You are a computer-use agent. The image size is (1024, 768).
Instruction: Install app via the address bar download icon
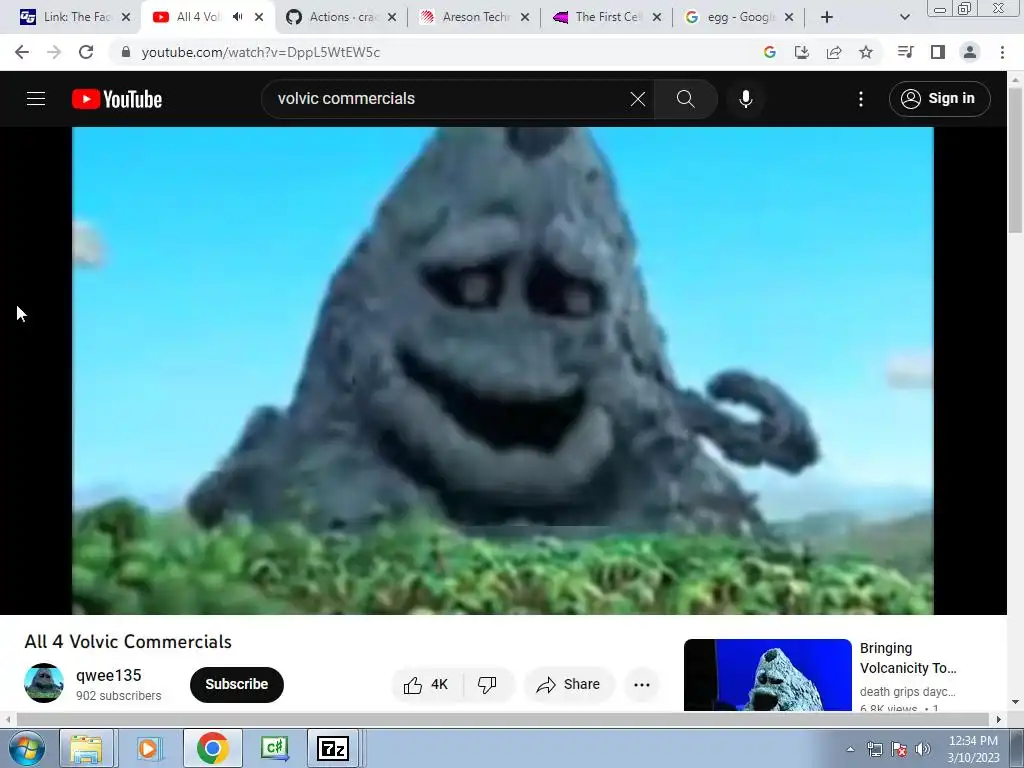coord(801,52)
